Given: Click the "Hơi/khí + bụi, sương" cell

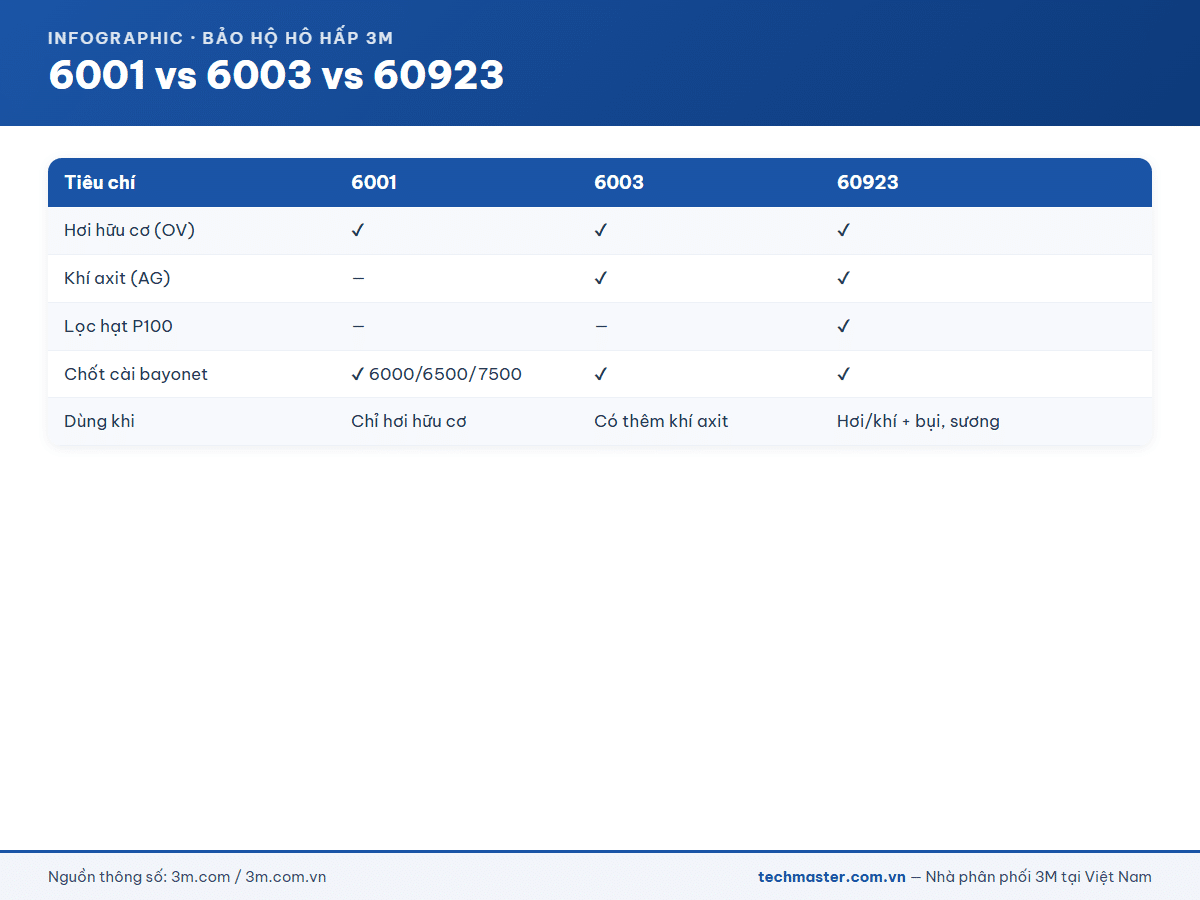Looking at the screenshot, I should [x=918, y=421].
